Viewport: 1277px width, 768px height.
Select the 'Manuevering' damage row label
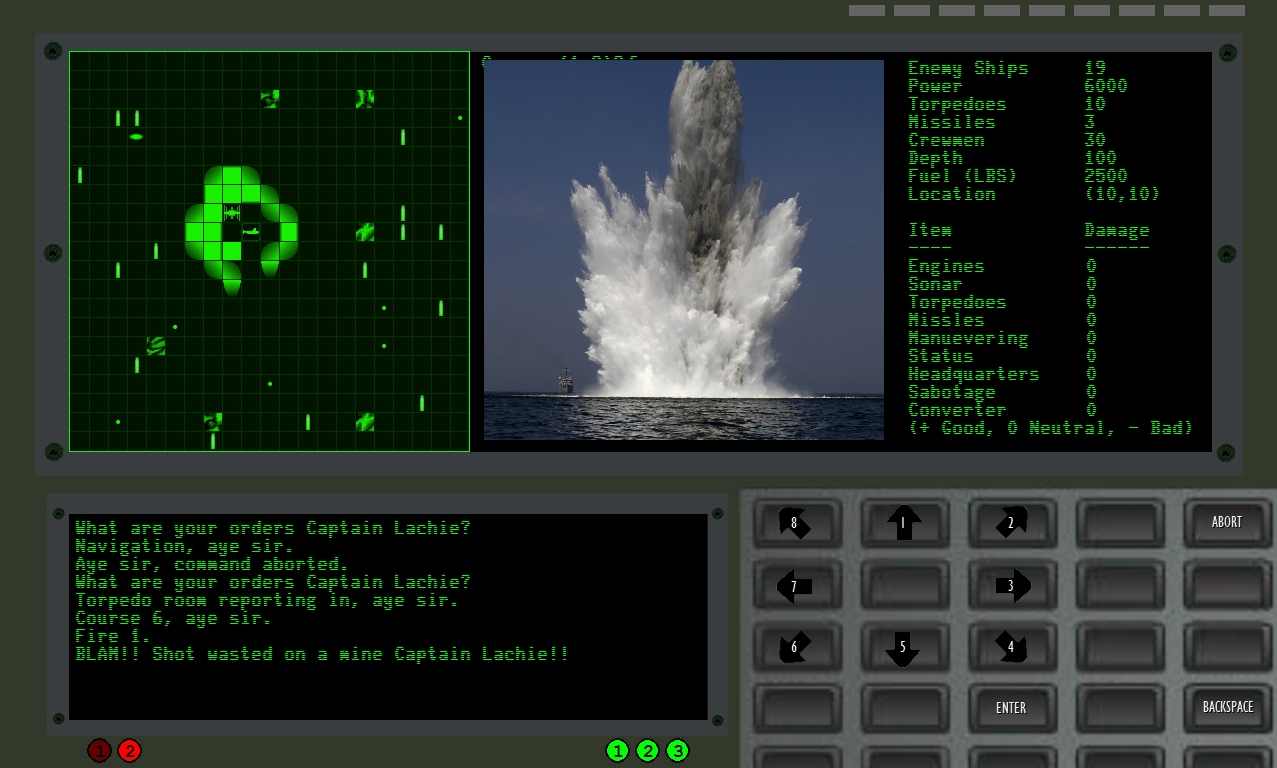pyautogui.click(x=968, y=338)
